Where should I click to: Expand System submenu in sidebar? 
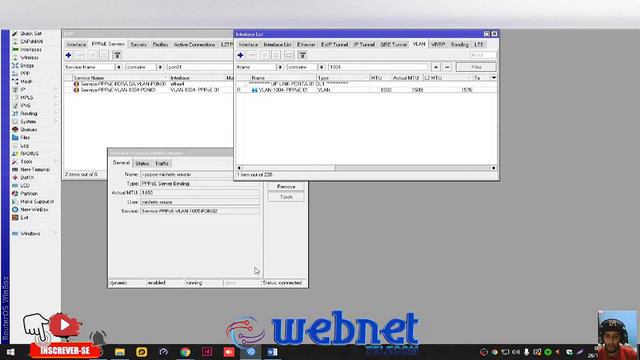56,122
